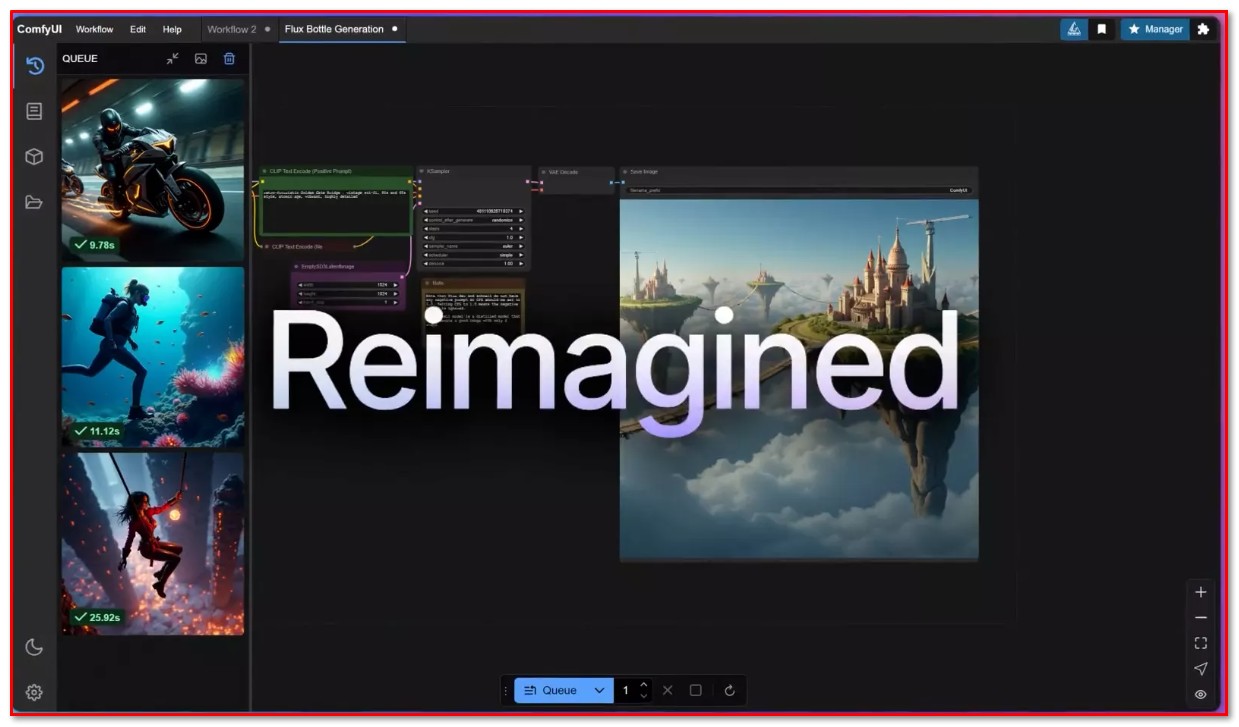
Task: Open the Workflow menu
Action: pos(94,29)
